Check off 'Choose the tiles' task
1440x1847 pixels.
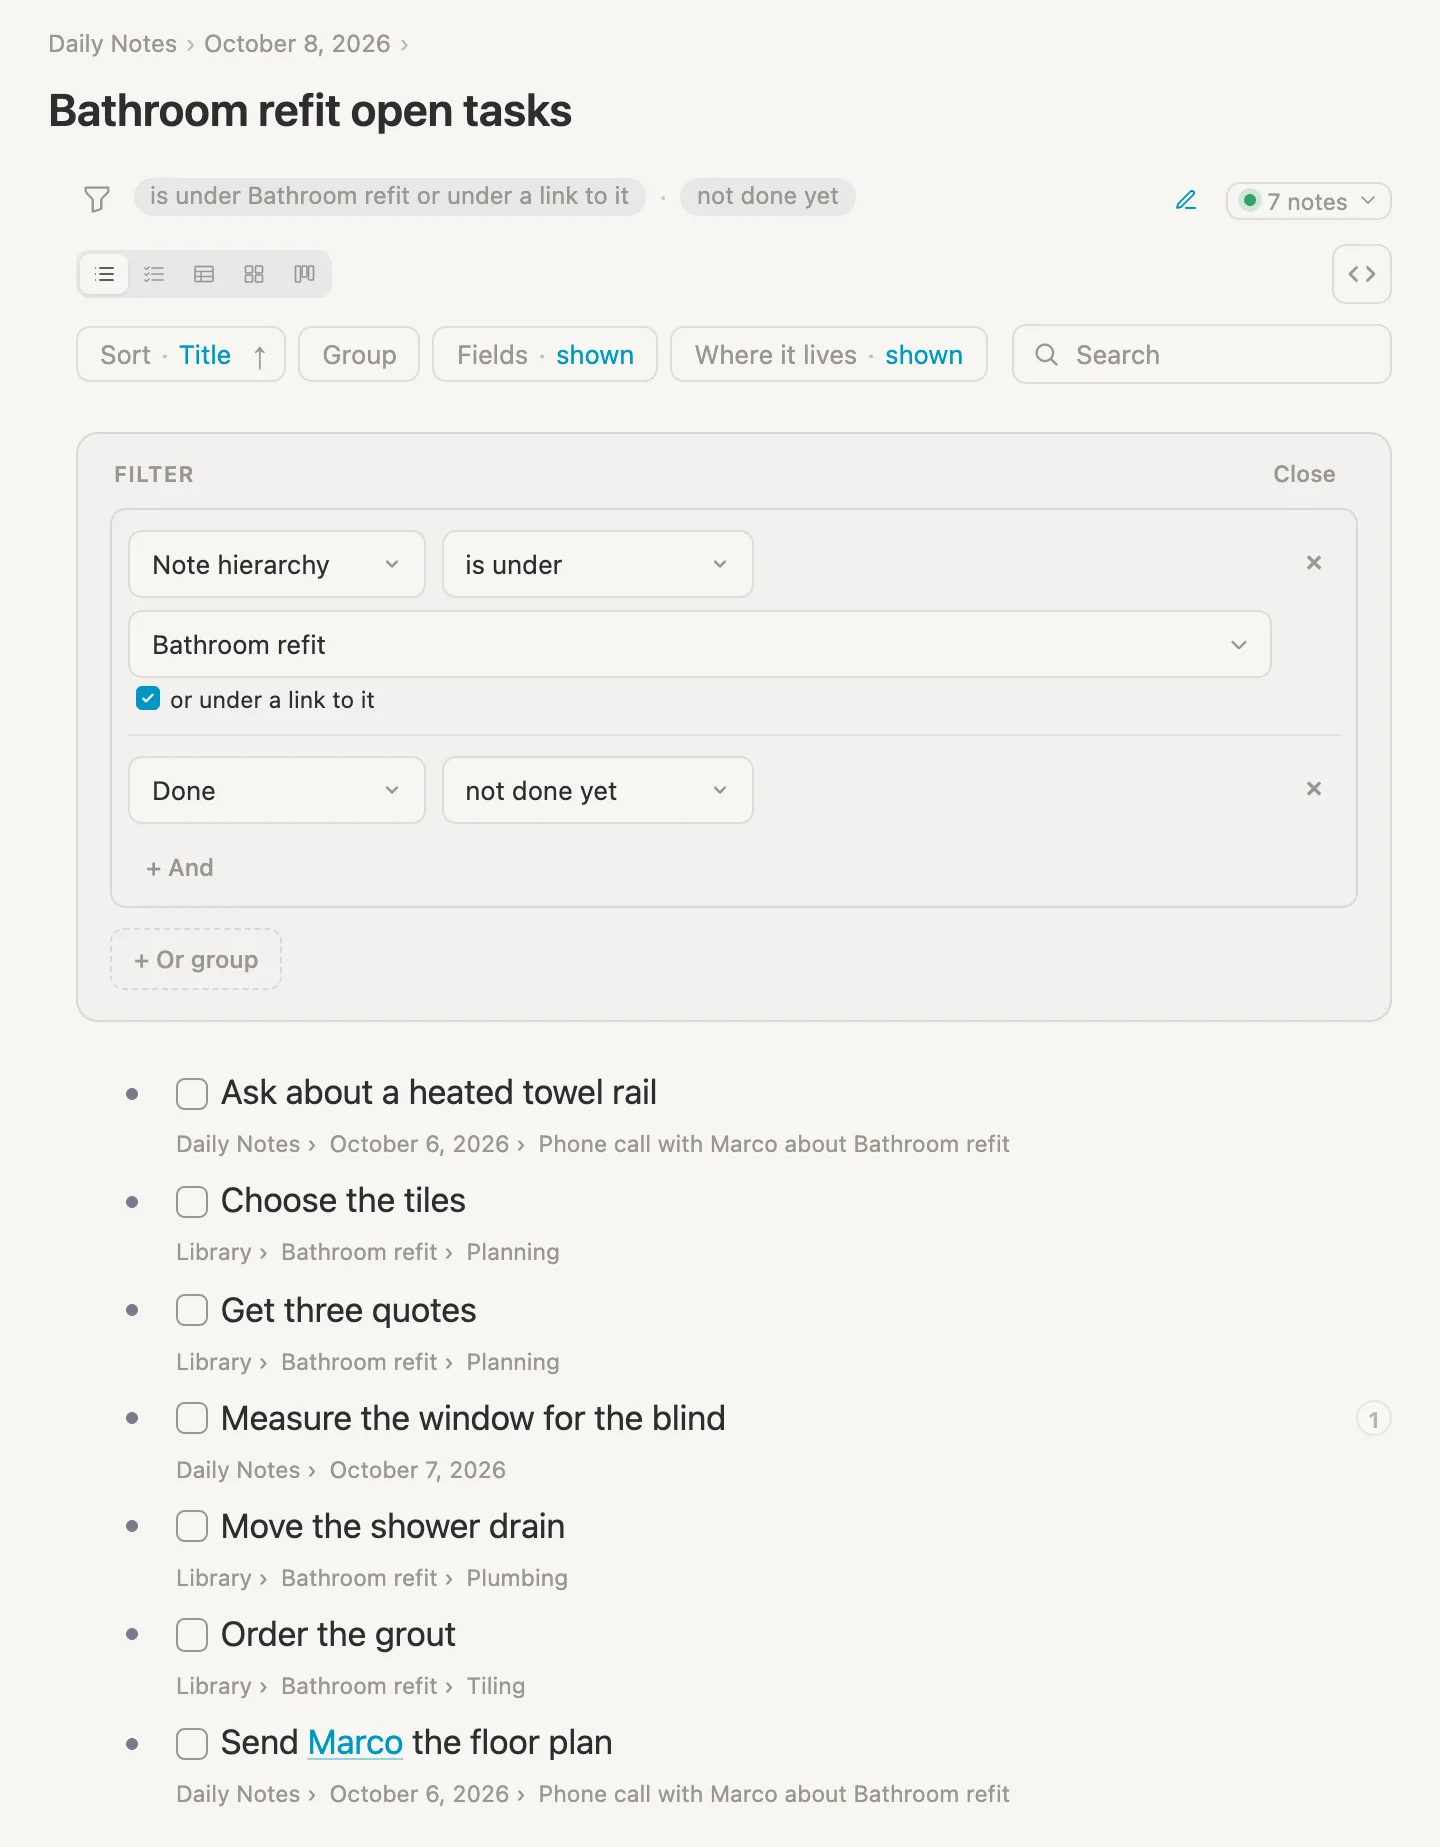point(192,1201)
